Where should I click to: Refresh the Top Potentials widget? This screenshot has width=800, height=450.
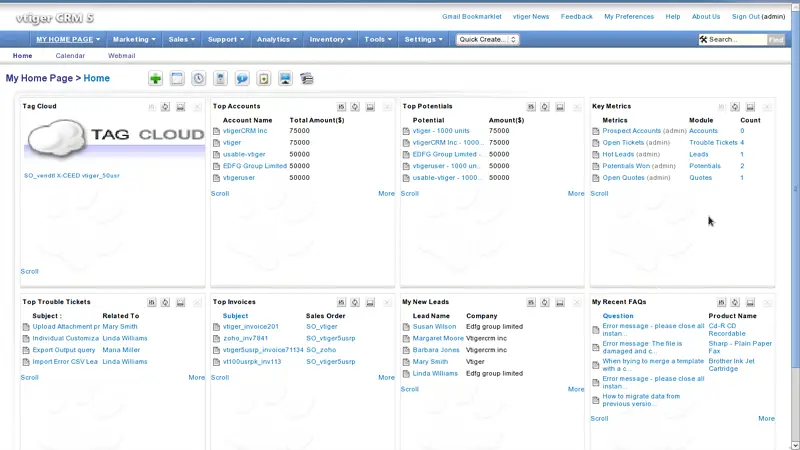545,107
